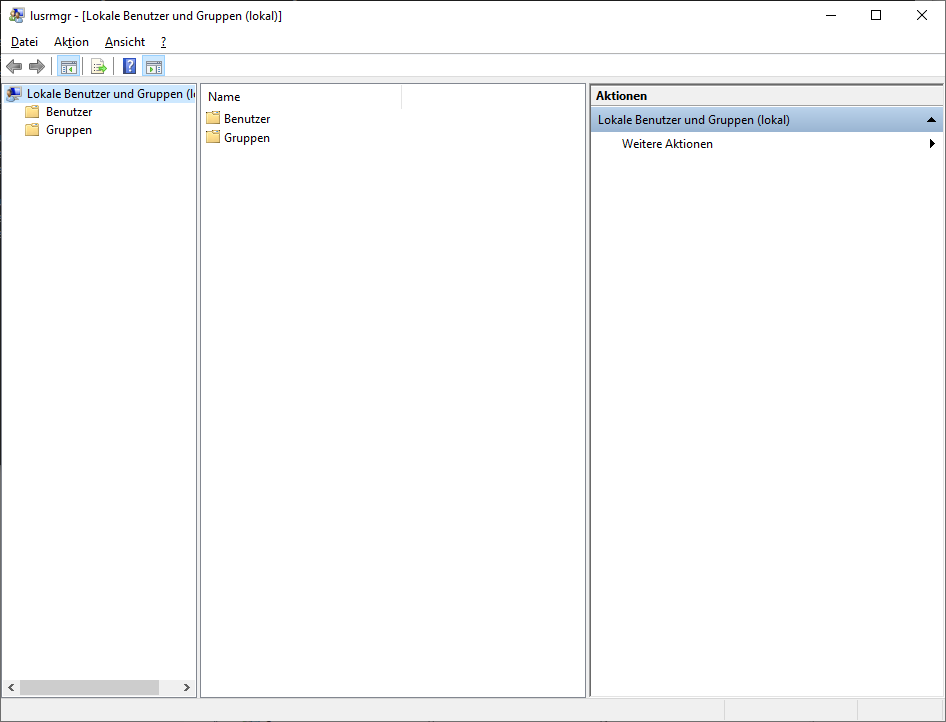Screen dimensions: 946x722
Task: Open the Aktion menu
Action: tap(71, 42)
